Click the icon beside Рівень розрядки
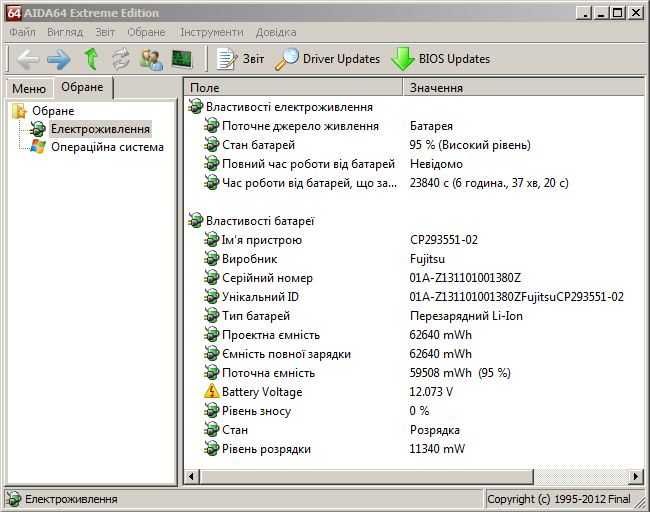The image size is (650, 512). 211,449
